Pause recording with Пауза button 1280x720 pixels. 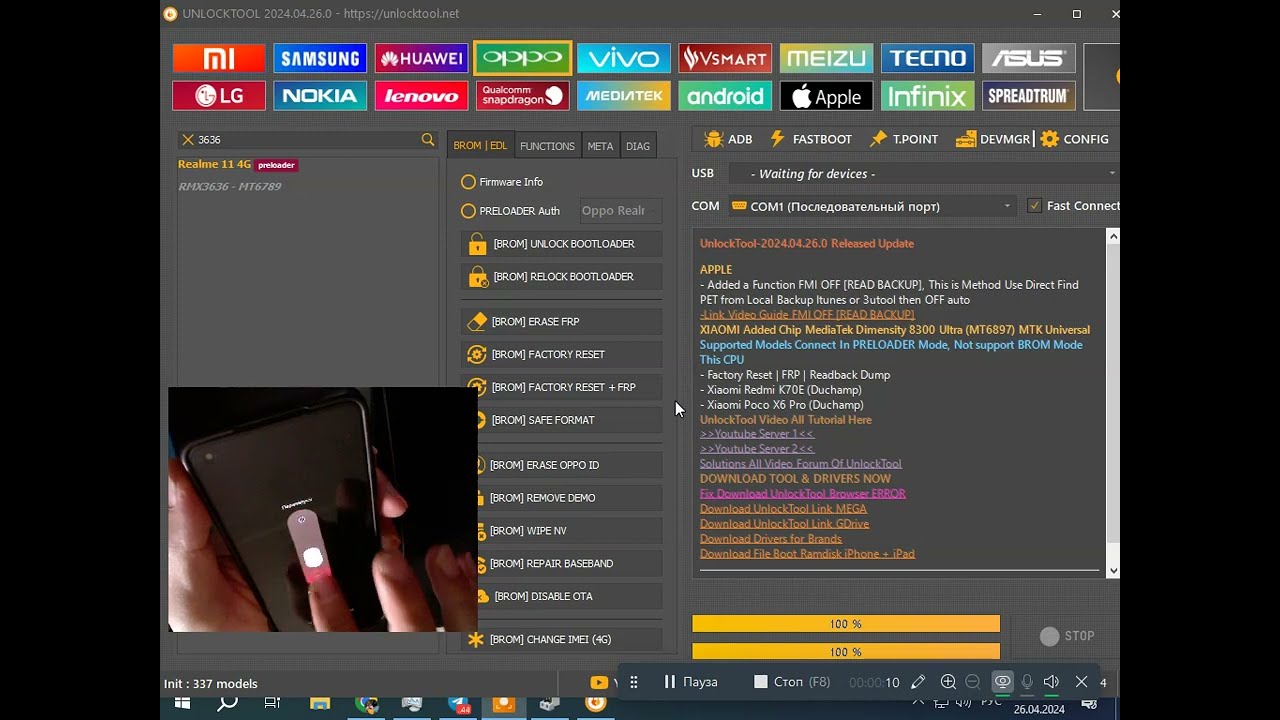691,682
